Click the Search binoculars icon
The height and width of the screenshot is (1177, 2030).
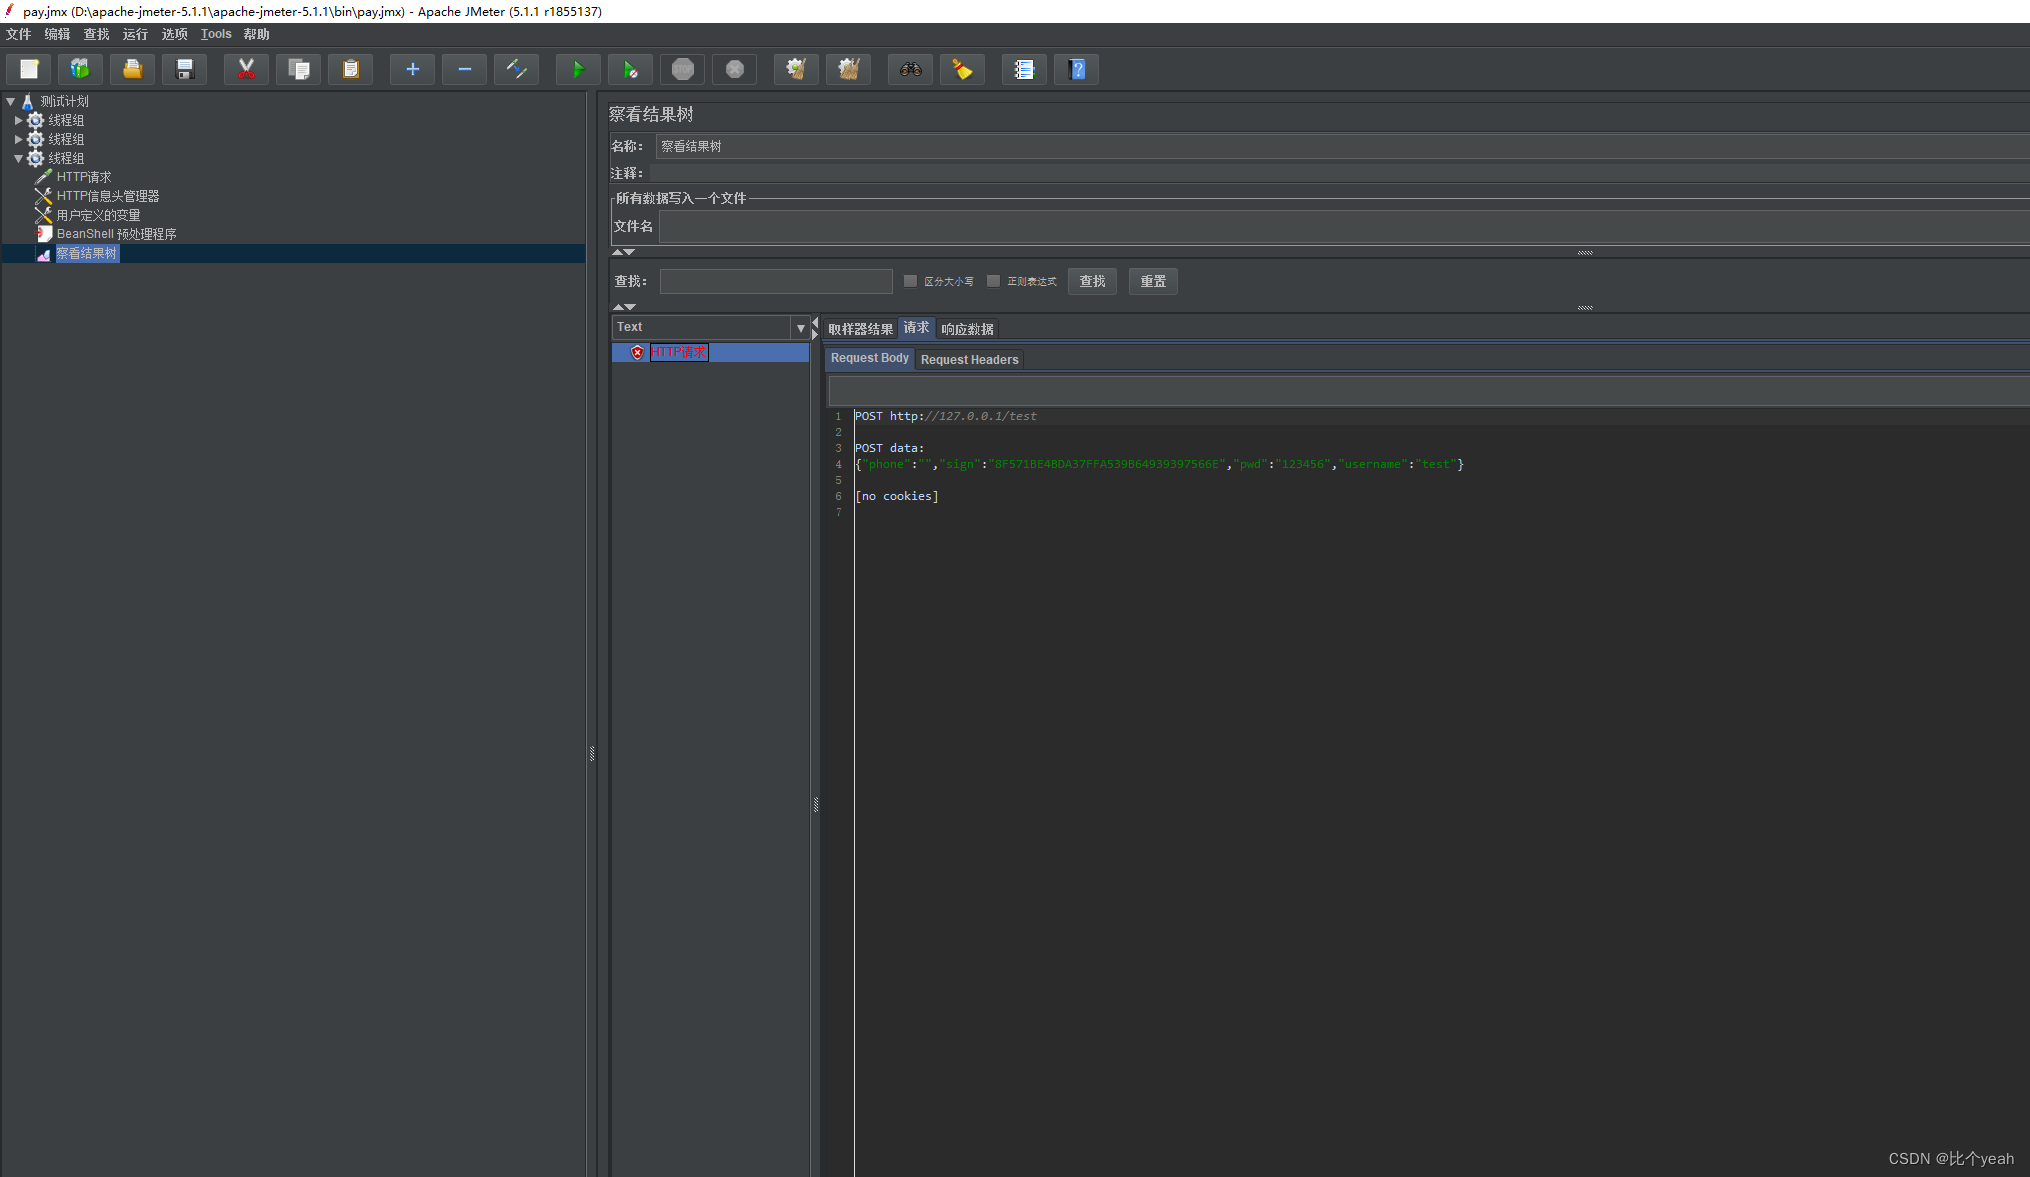click(x=910, y=69)
